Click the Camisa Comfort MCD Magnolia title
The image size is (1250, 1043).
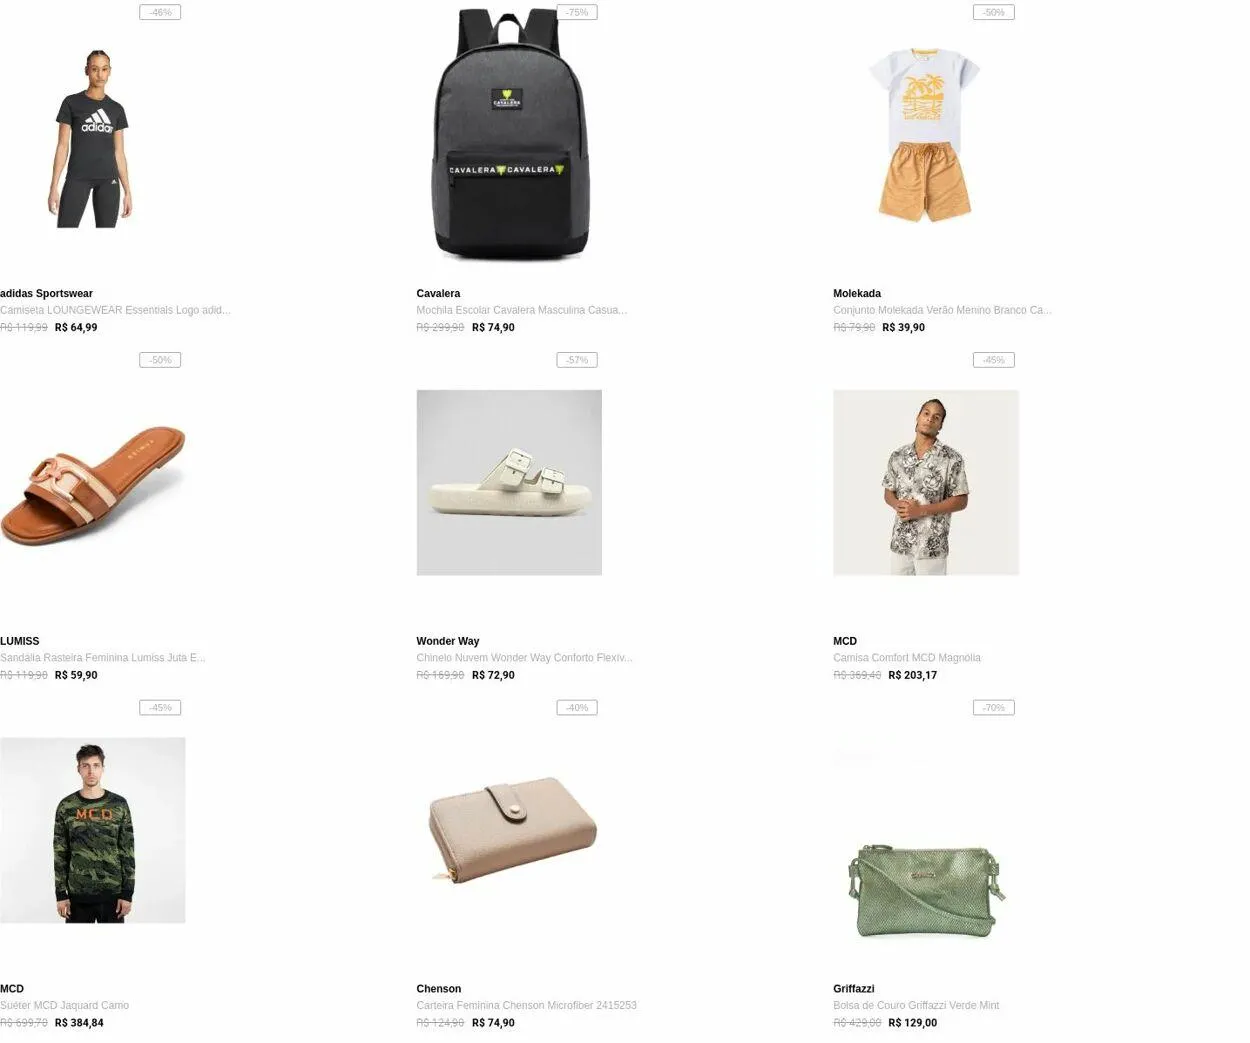pyautogui.click(x=907, y=658)
